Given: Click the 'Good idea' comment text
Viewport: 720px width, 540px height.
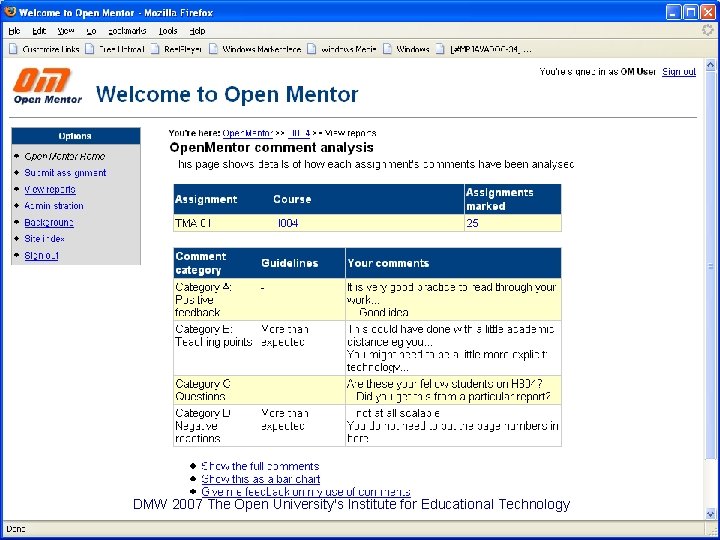Looking at the screenshot, I should pos(383,313).
